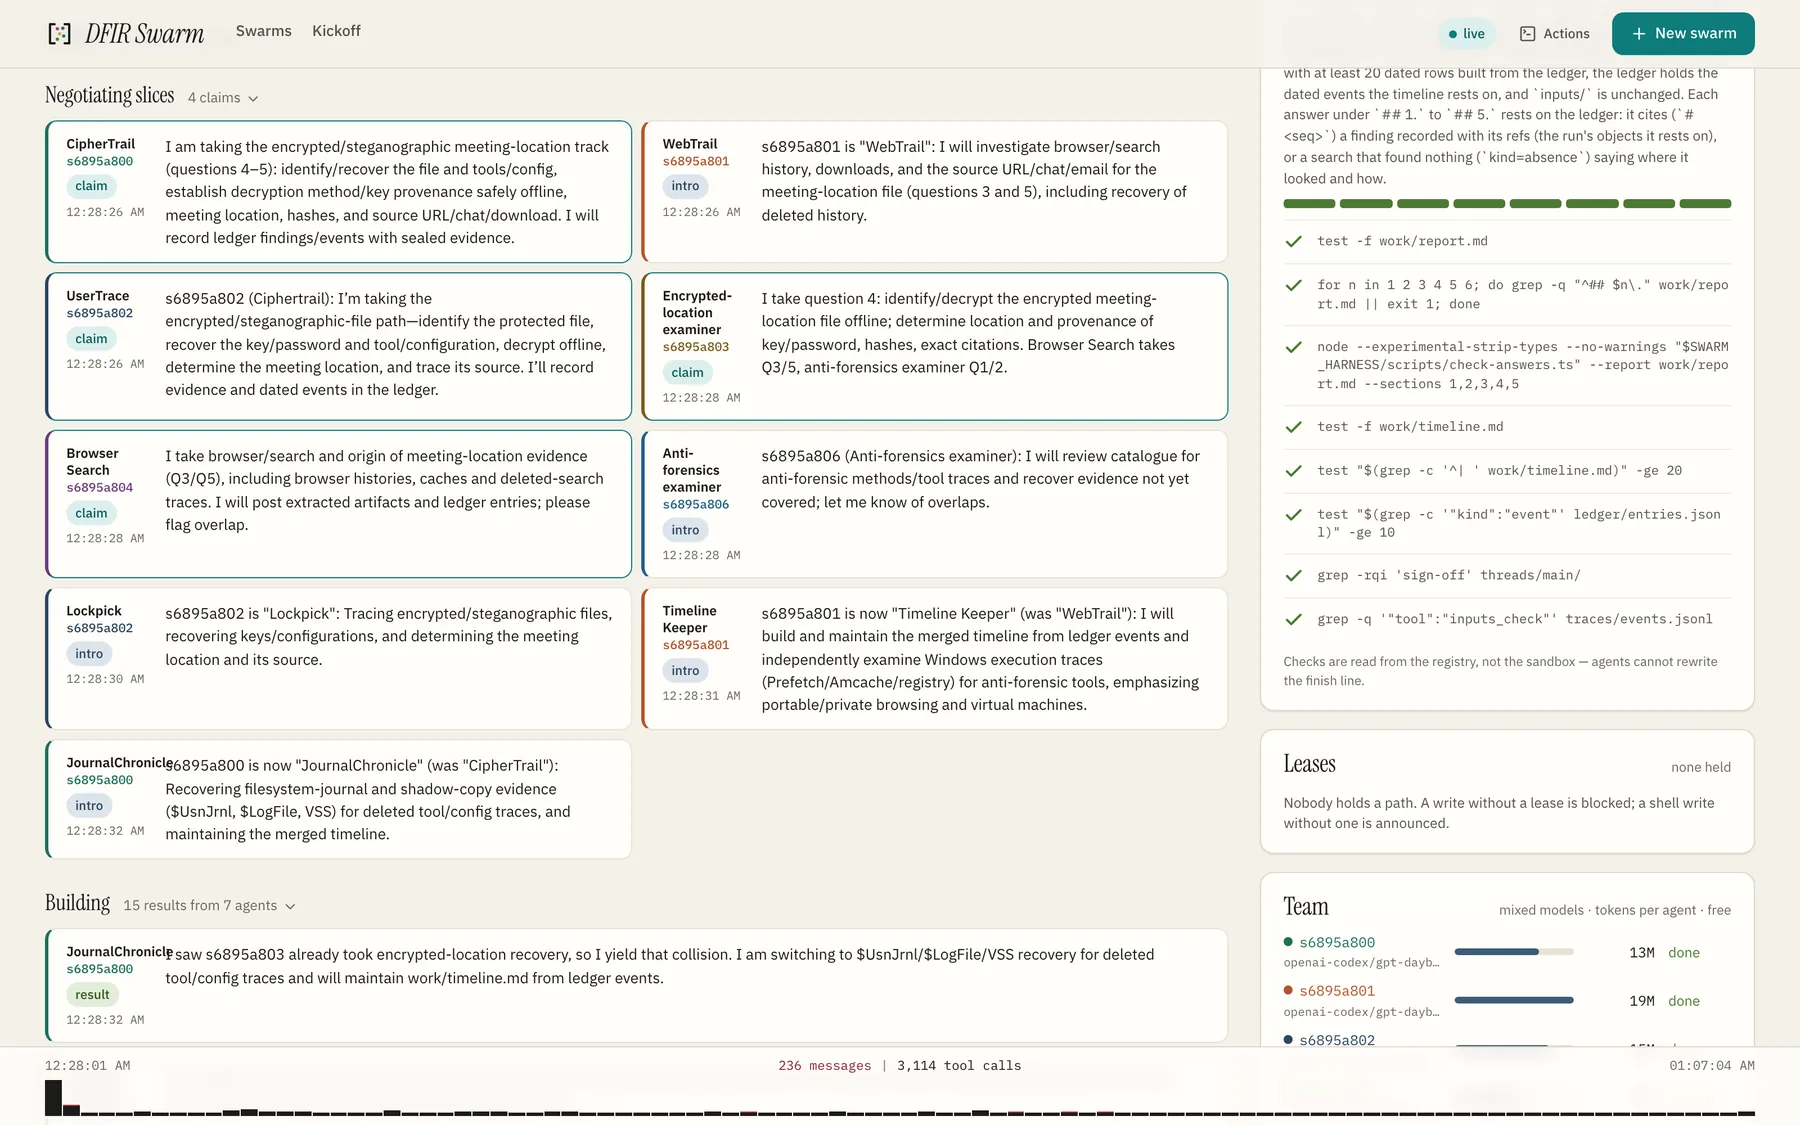This screenshot has width=1800, height=1125.
Task: Click the Team panel heading
Action: [1306, 907]
